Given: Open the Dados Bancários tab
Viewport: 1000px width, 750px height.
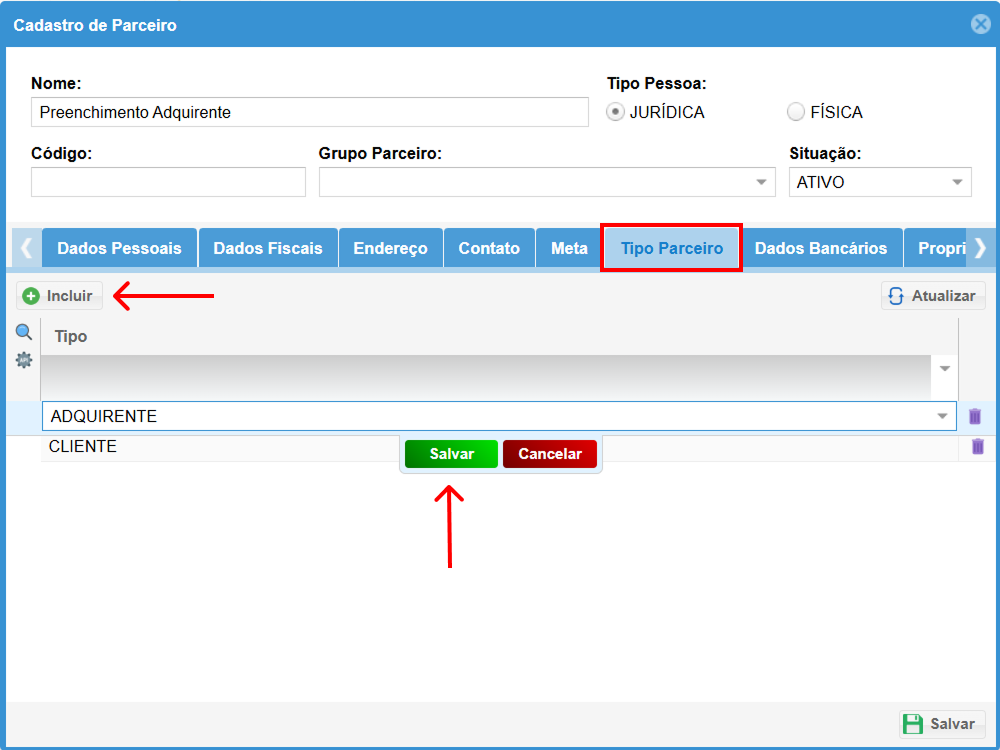Looking at the screenshot, I should click(x=820, y=248).
